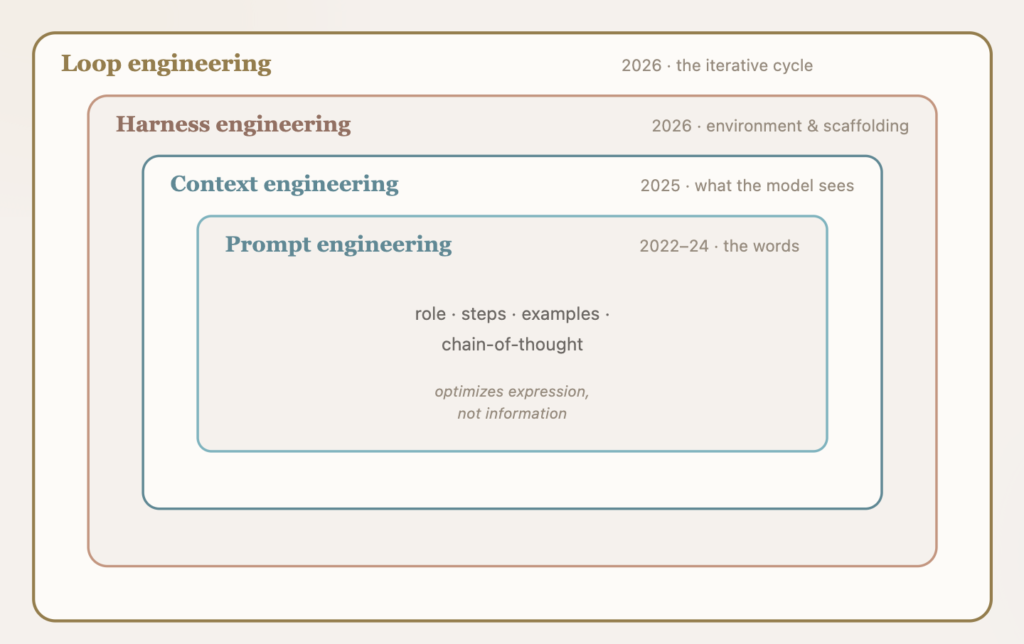The image size is (1024, 644).
Task: Select the "2026 · the iterative cycle" label
Action: (x=717, y=65)
